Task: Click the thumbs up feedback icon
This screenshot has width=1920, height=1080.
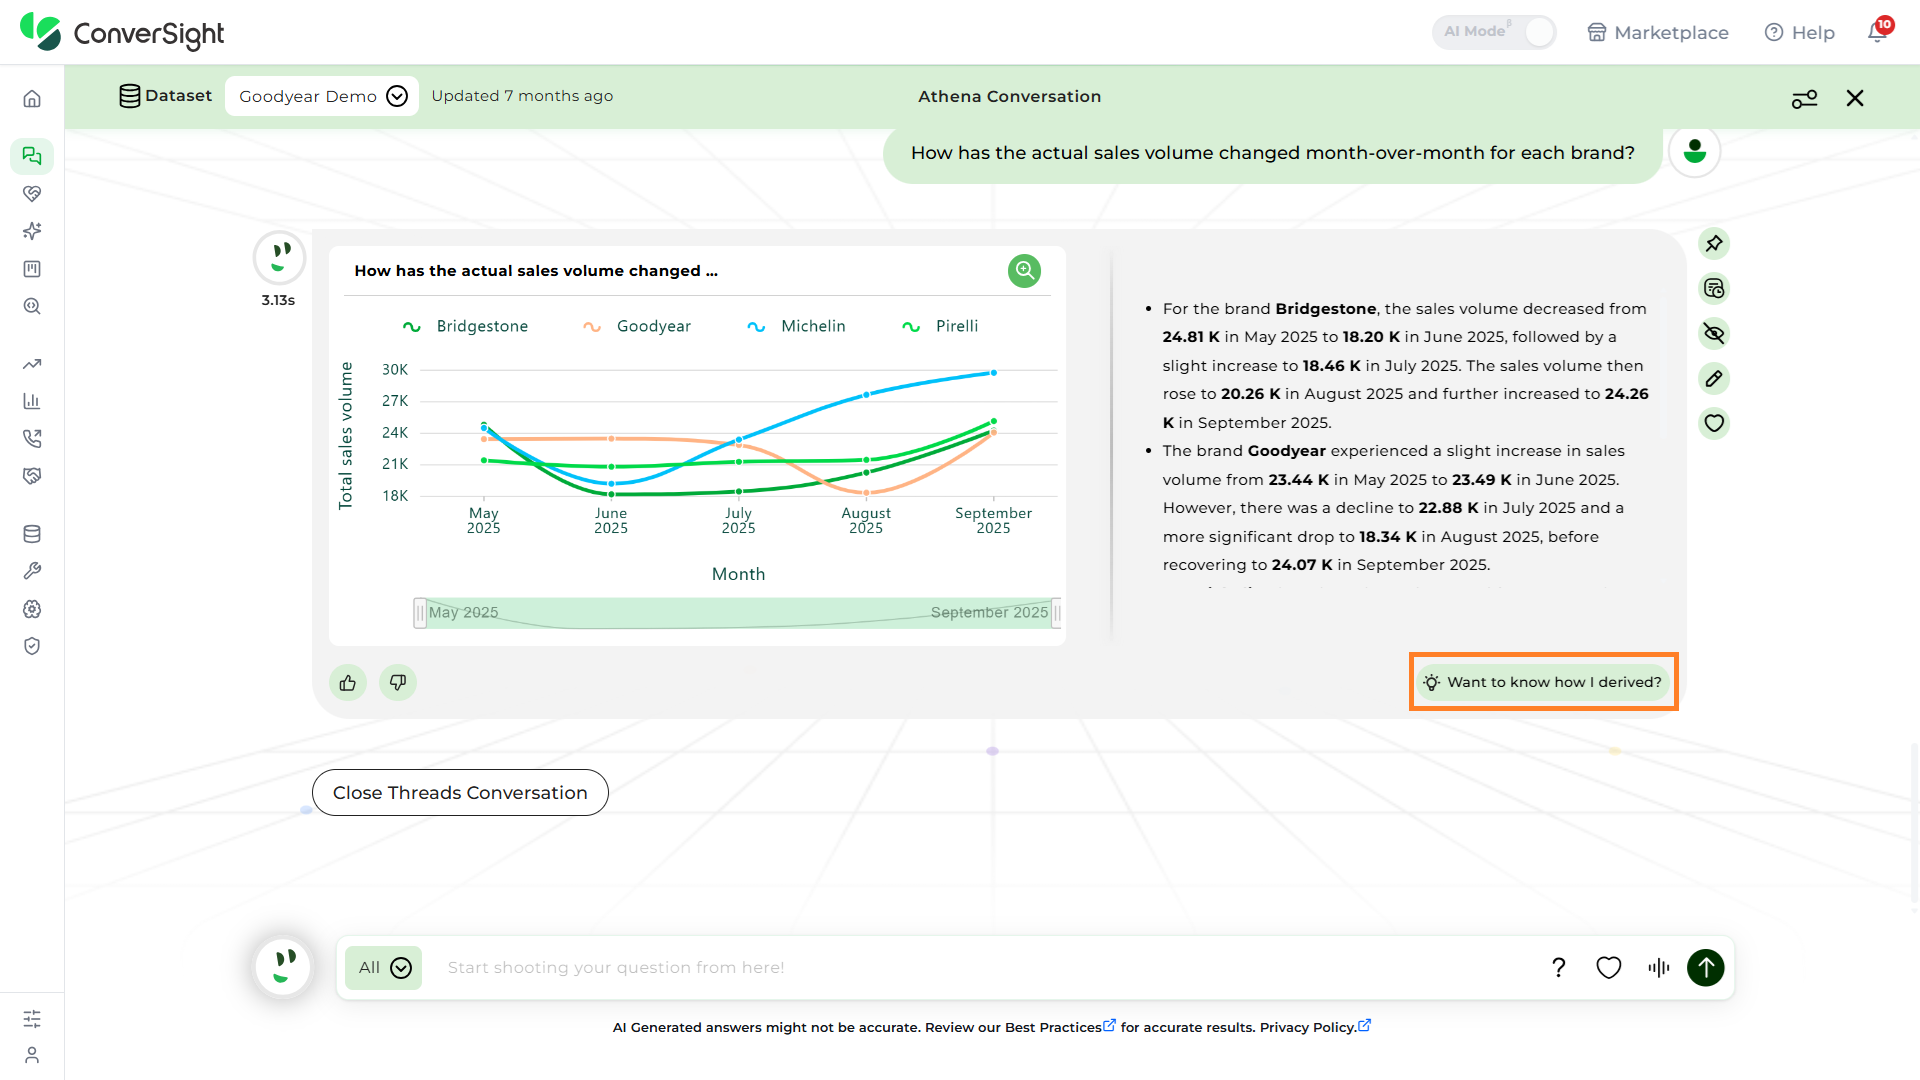Action: tap(348, 683)
